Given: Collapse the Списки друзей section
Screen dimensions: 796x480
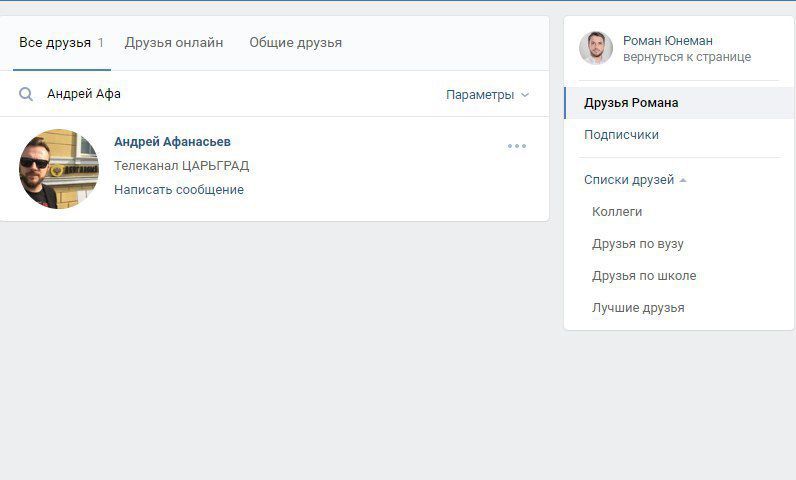Looking at the screenshot, I should point(635,180).
